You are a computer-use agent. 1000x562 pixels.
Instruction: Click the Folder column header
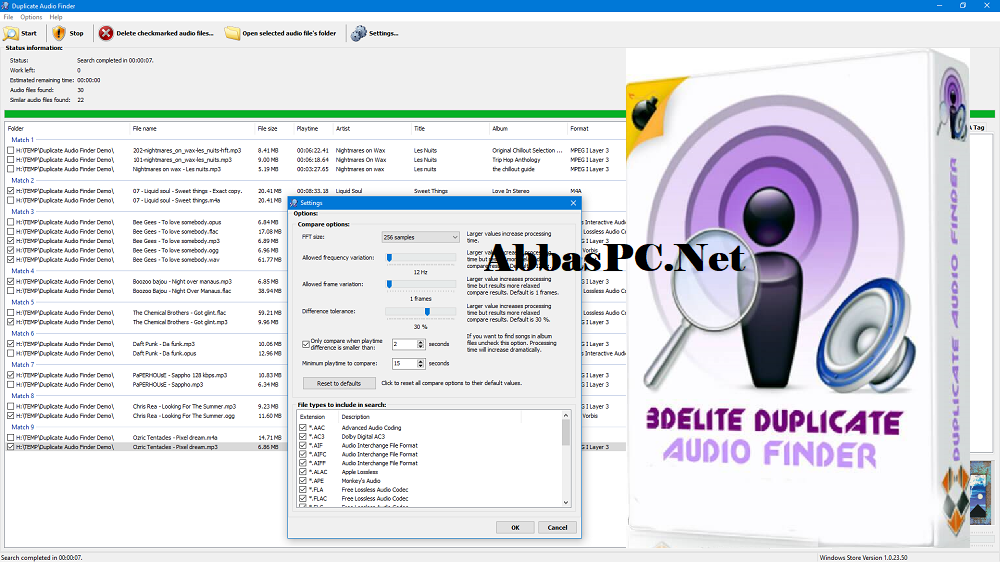[16, 128]
